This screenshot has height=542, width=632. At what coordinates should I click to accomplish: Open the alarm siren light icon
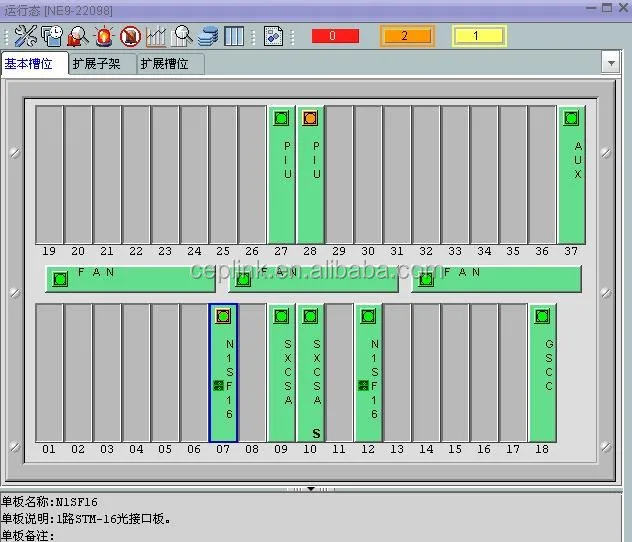coord(104,36)
